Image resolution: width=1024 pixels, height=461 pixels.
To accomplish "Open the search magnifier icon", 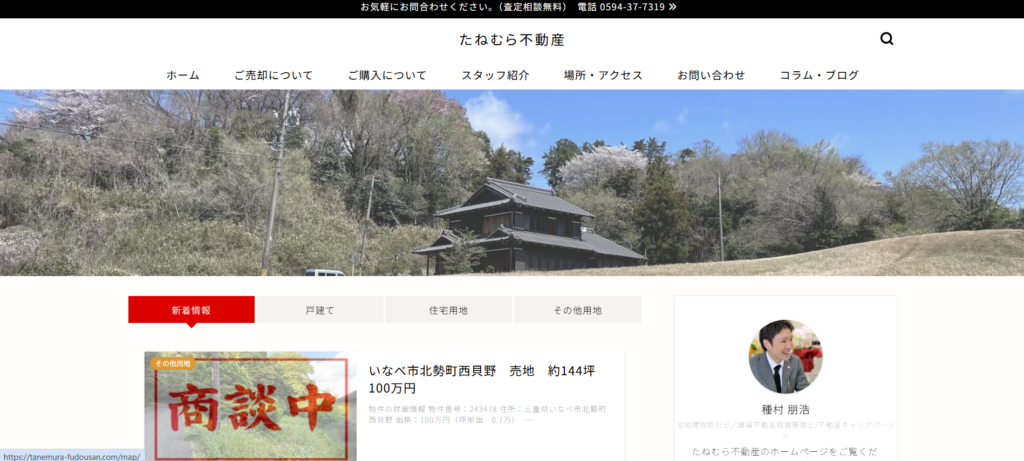I will (x=886, y=39).
